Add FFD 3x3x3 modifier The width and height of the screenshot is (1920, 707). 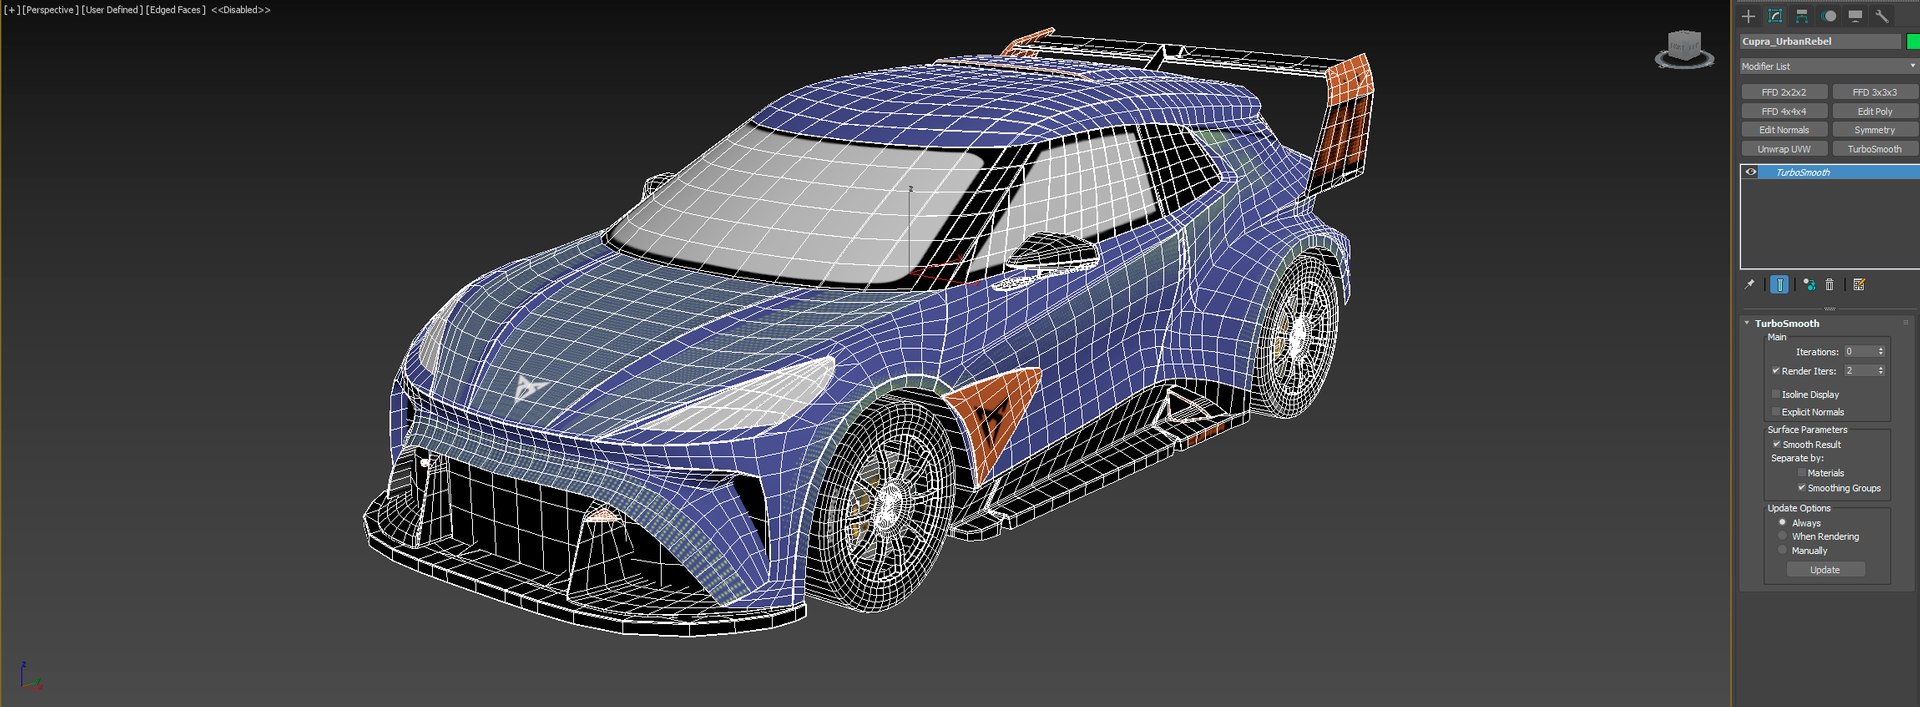click(1875, 92)
